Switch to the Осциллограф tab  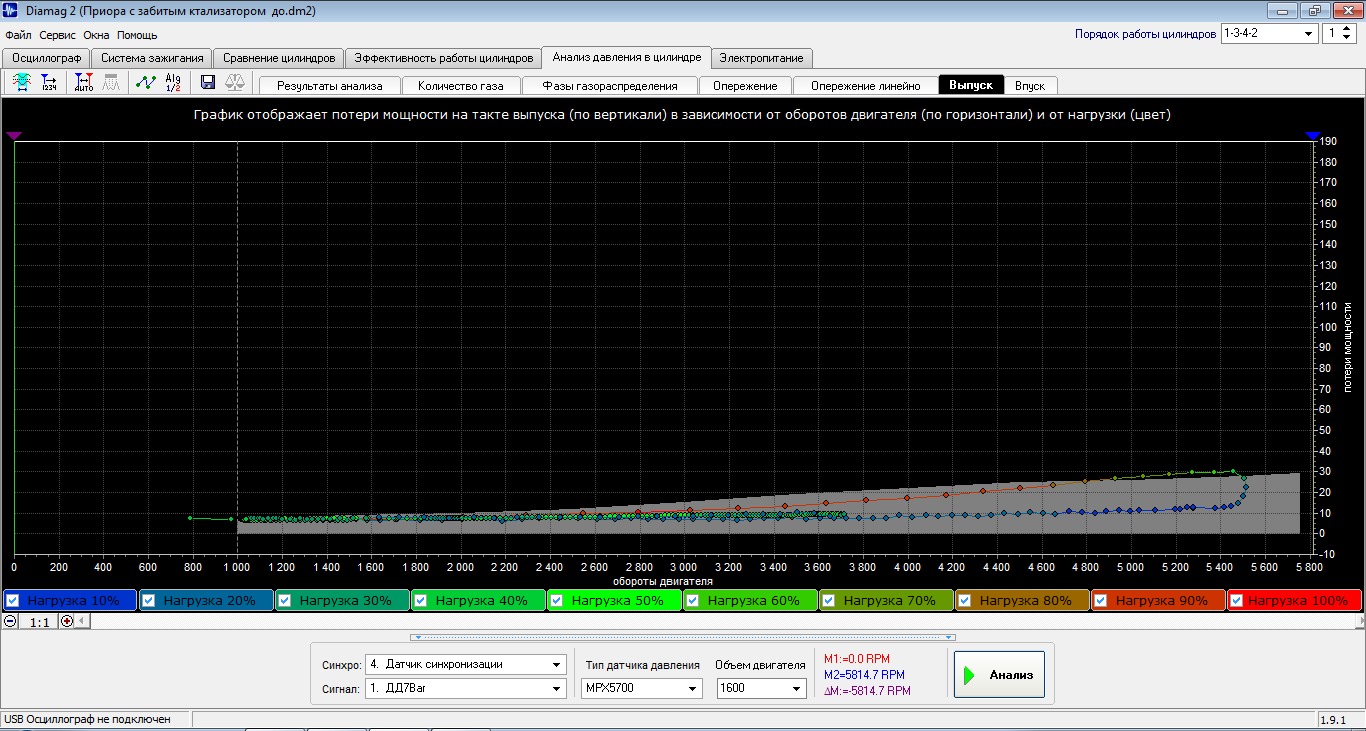(x=46, y=58)
